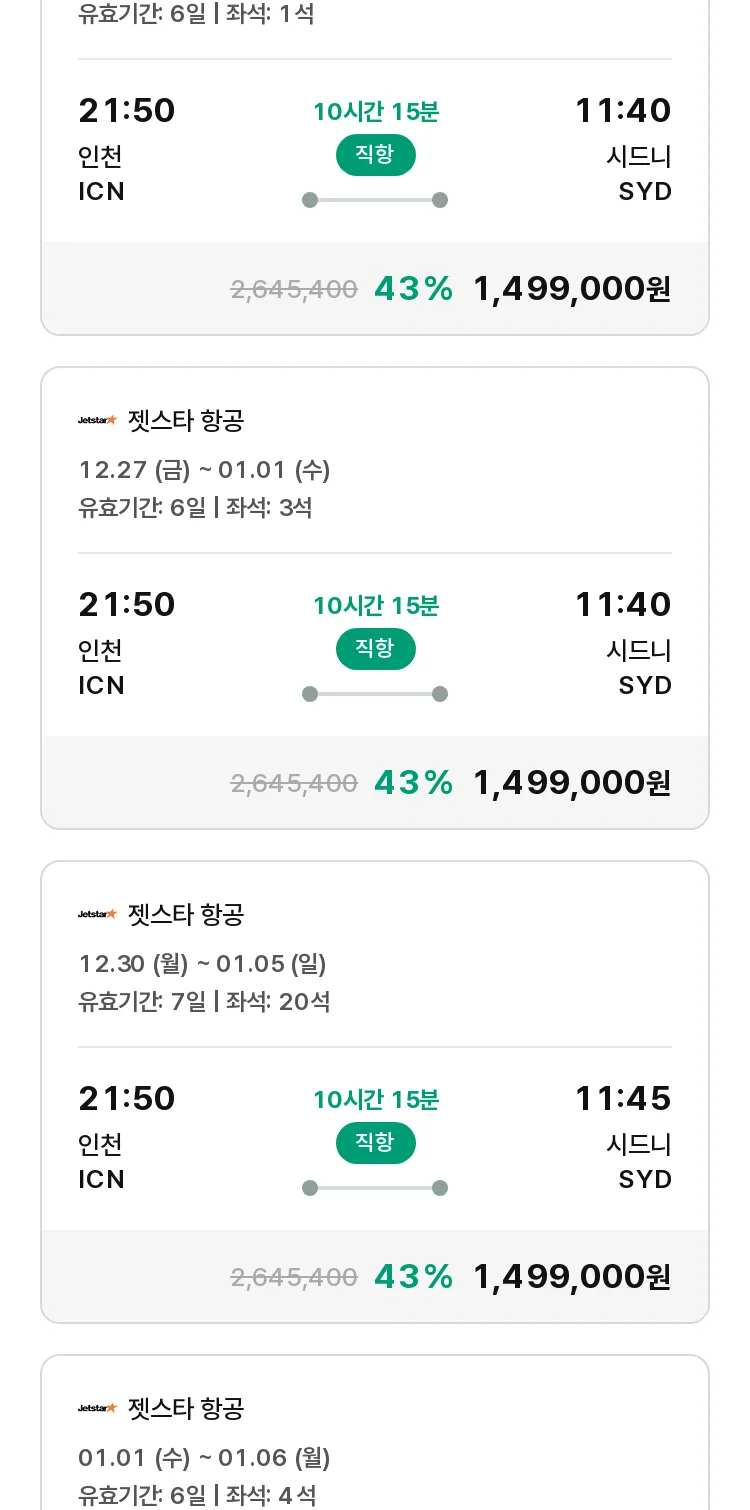Tap 직항 badge on the topmost flight
750x1510 pixels.
[x=375, y=155]
